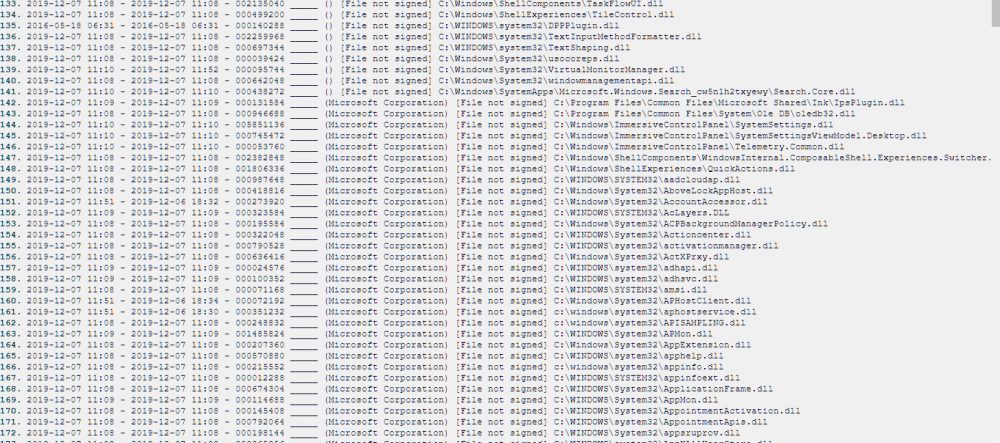Click the TextInputMethodFormatter.dll path
This screenshot has width=1000, height=443.
(x=570, y=36)
